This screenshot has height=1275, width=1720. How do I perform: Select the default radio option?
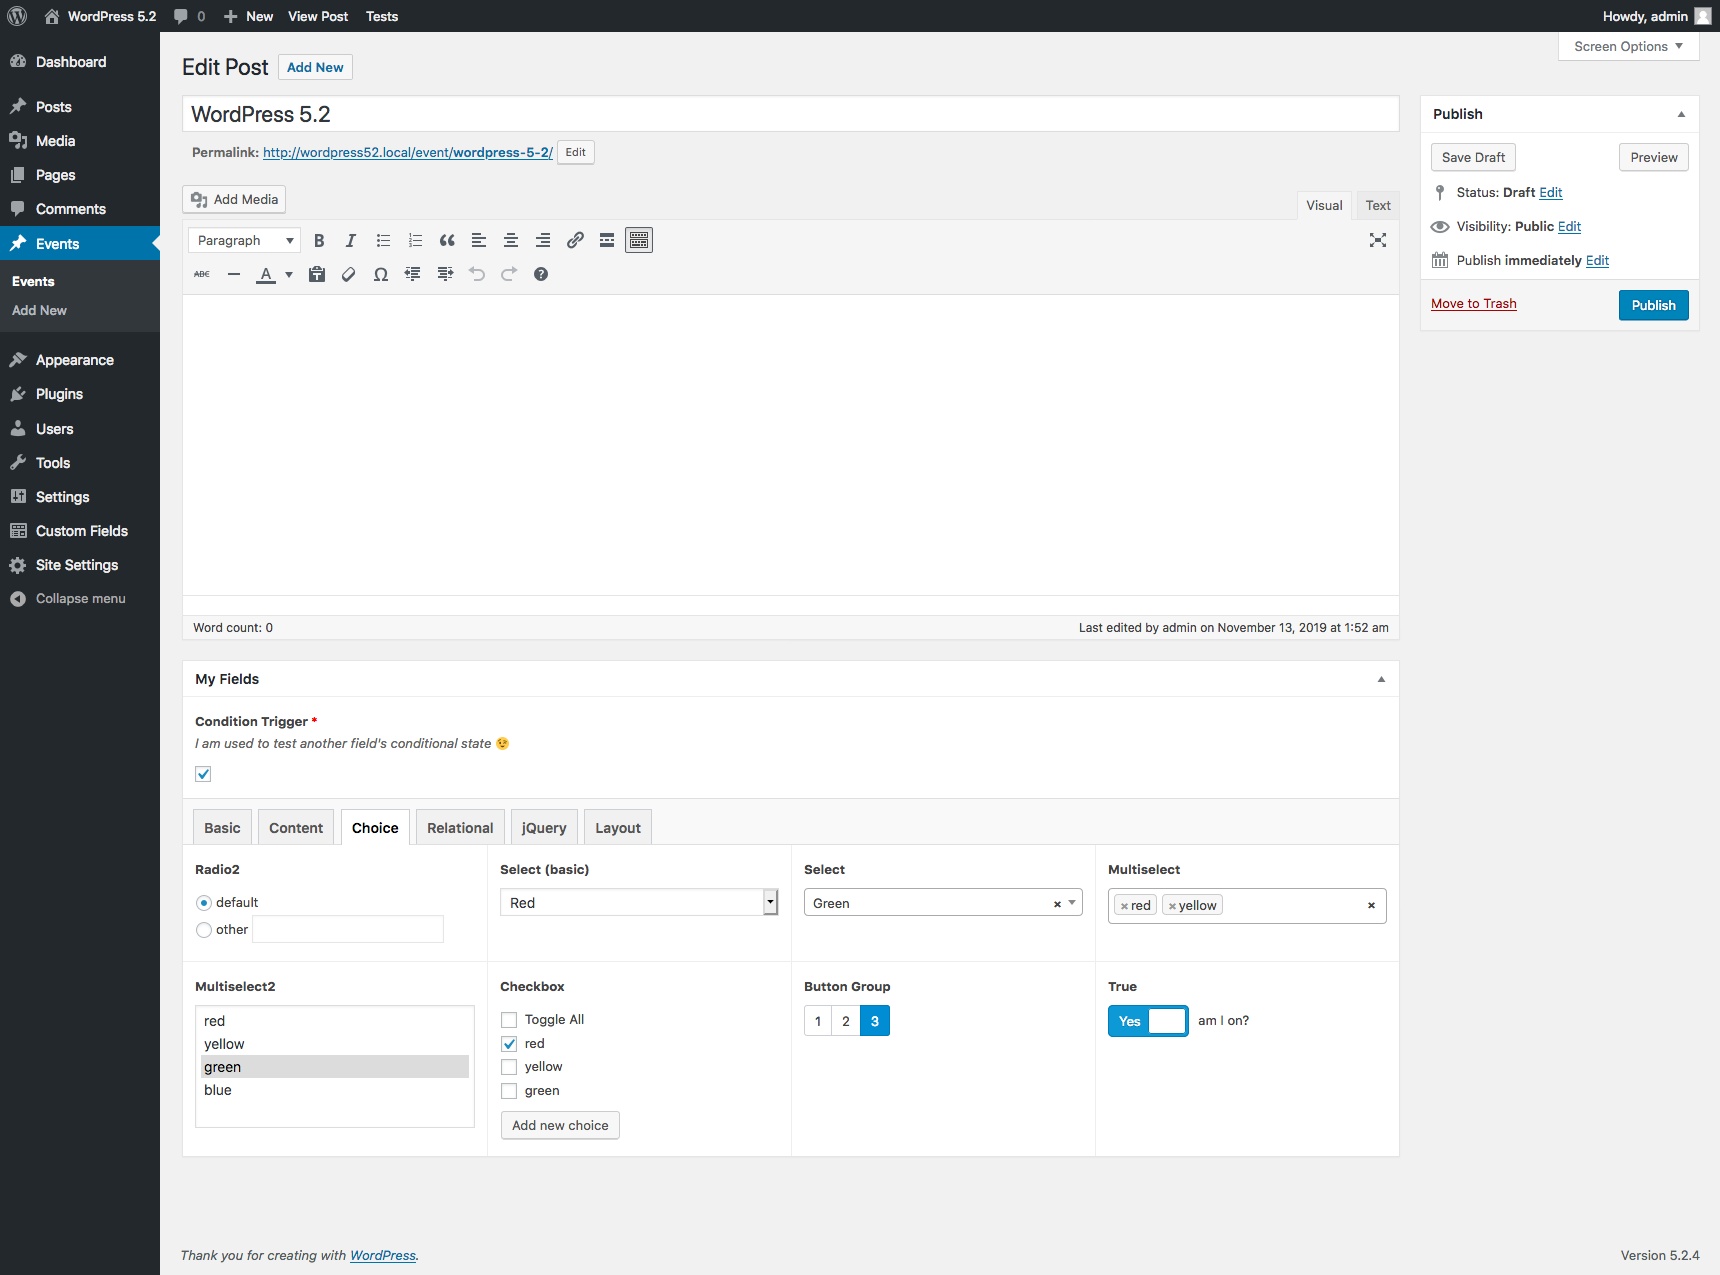[x=204, y=903]
